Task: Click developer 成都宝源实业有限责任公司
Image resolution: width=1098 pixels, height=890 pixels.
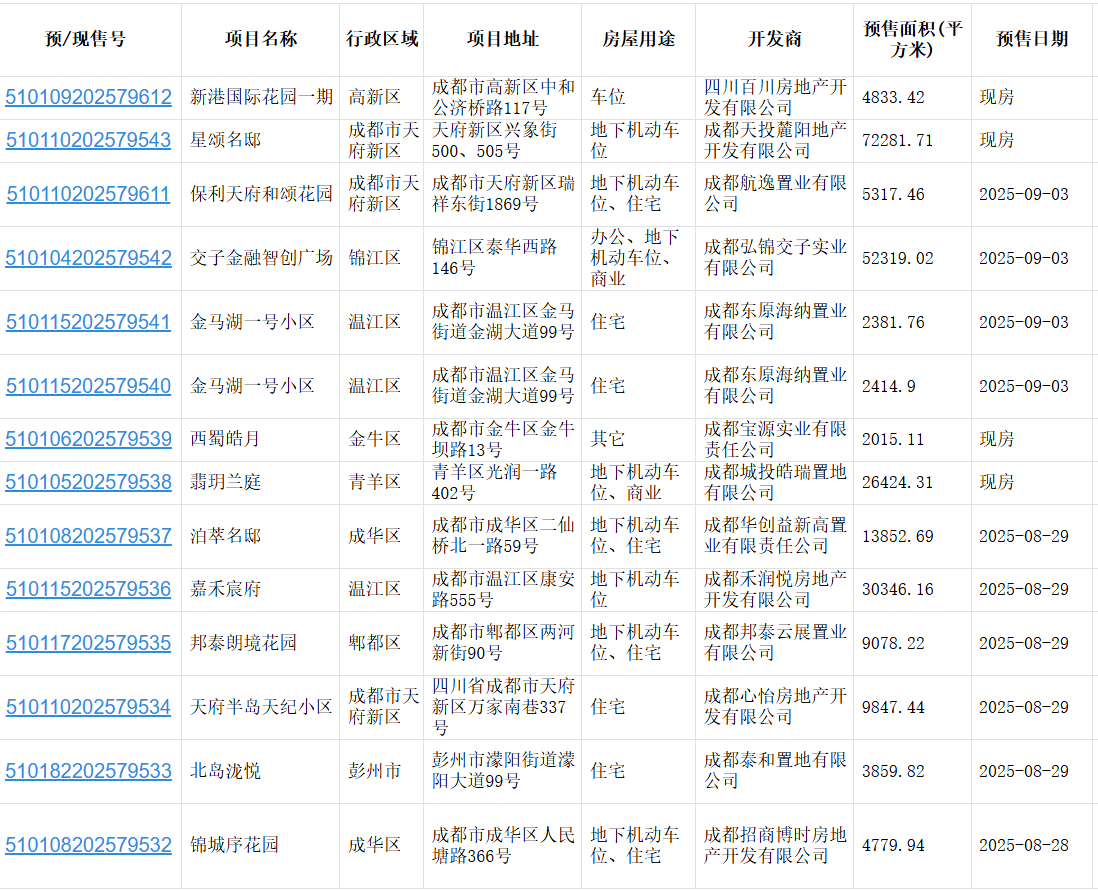Action: [775, 439]
